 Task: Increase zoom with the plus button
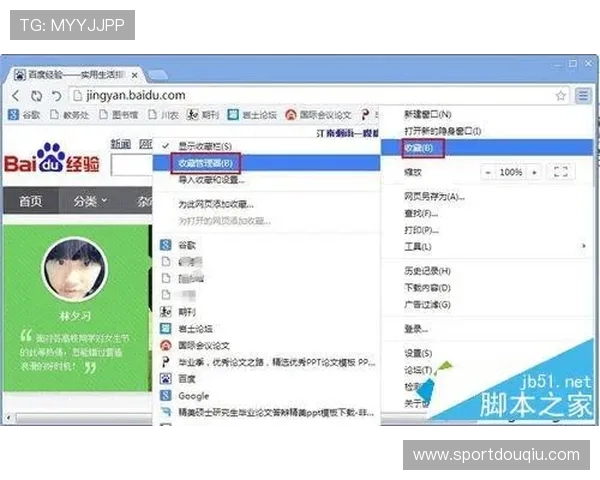pyautogui.click(x=534, y=172)
